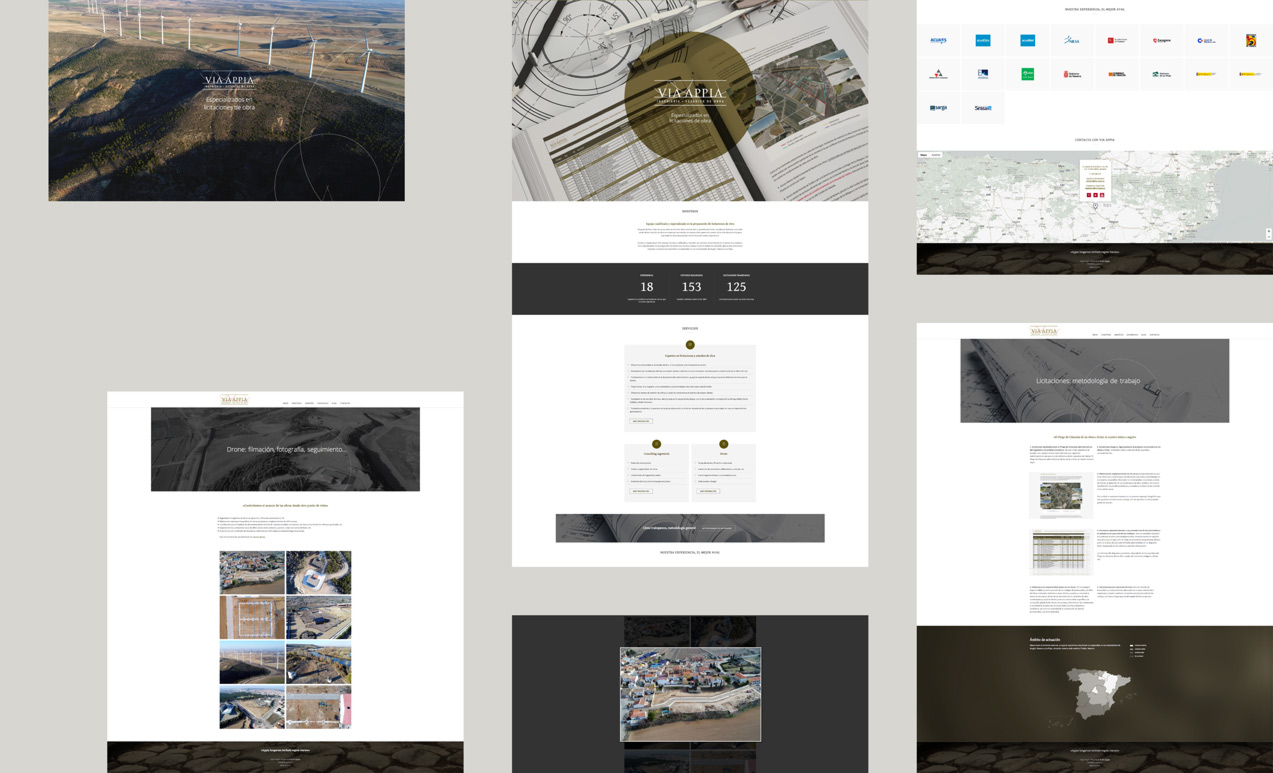Screen dimensions: 1273x773
Task: Click the round icon above the Consulting ingeniería card
Action: pyautogui.click(x=656, y=444)
